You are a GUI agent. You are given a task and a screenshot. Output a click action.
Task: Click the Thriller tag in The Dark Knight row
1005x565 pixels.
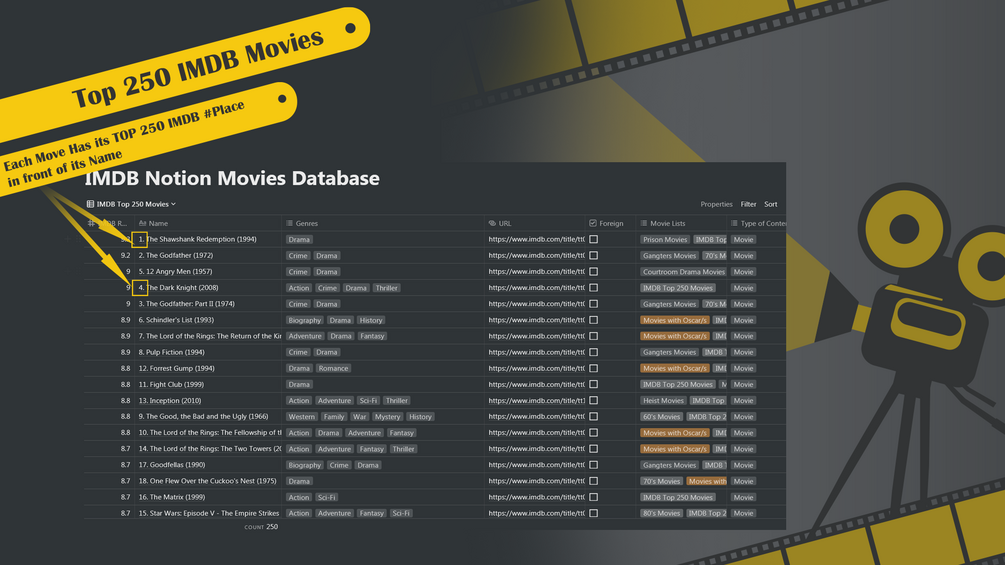(x=386, y=288)
